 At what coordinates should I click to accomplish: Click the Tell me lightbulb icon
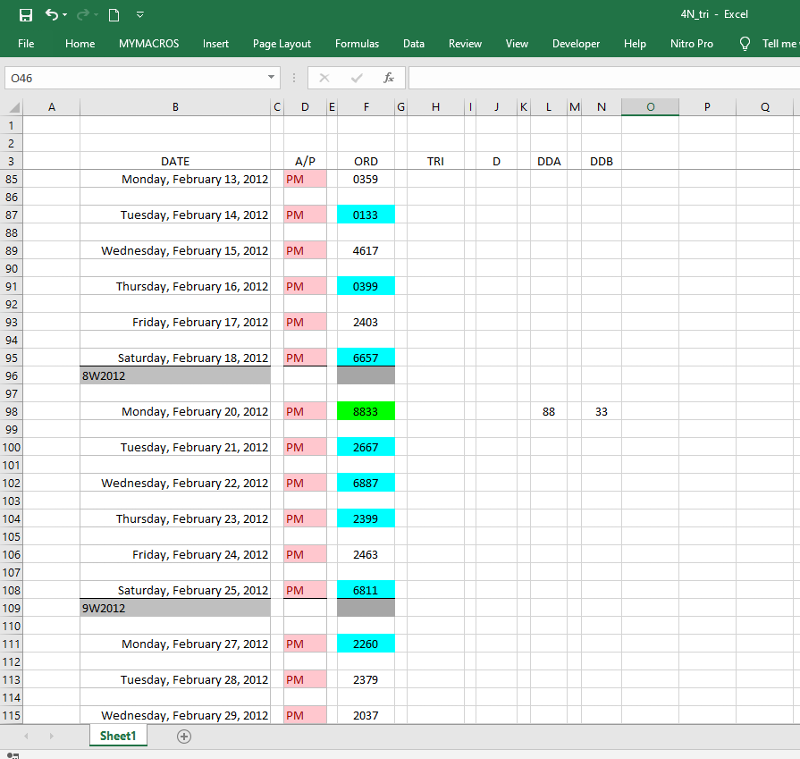(x=745, y=44)
